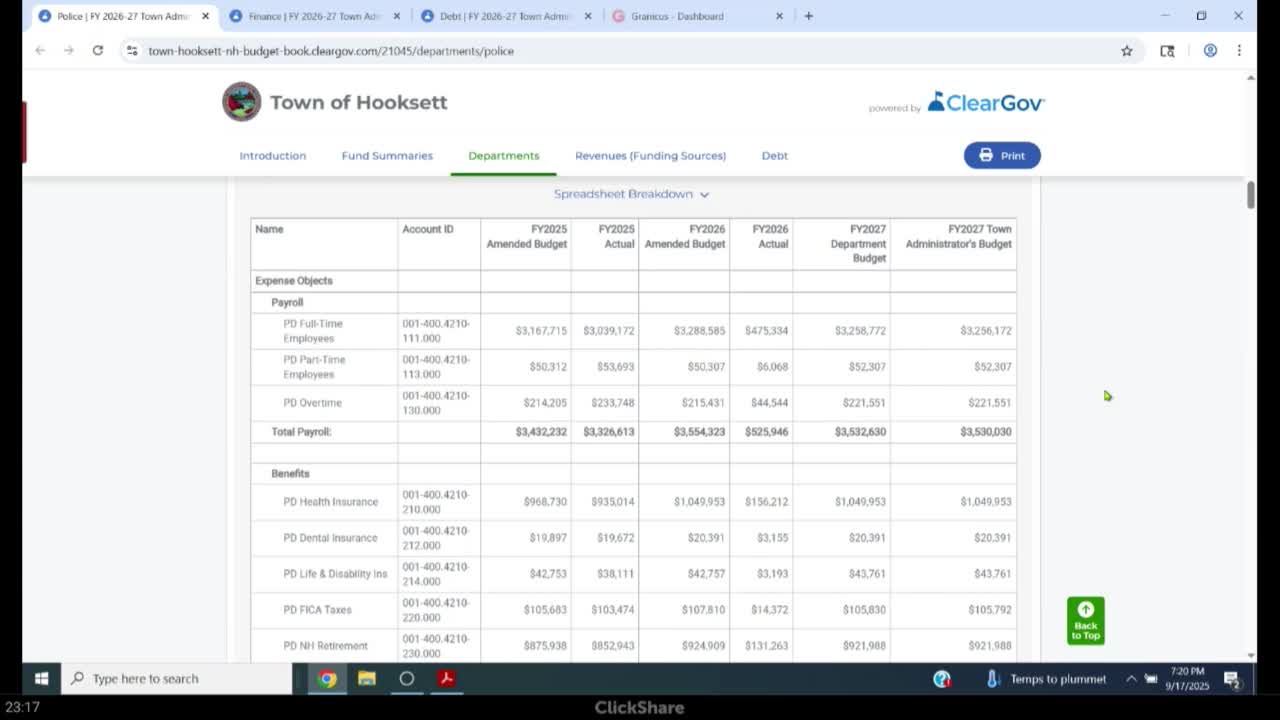1280x720 pixels.
Task: Click the PD NH Retirement row label
Action: click(325, 646)
